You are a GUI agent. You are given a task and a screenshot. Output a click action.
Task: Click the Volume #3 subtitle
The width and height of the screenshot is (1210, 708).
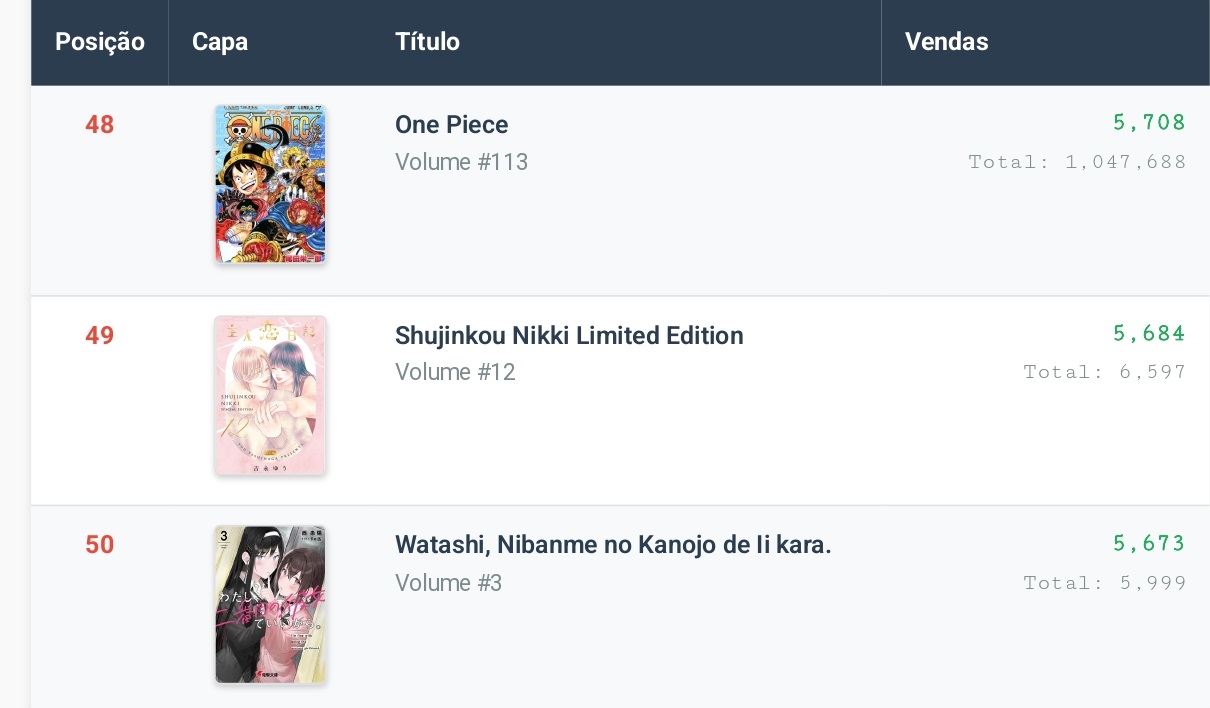[448, 582]
